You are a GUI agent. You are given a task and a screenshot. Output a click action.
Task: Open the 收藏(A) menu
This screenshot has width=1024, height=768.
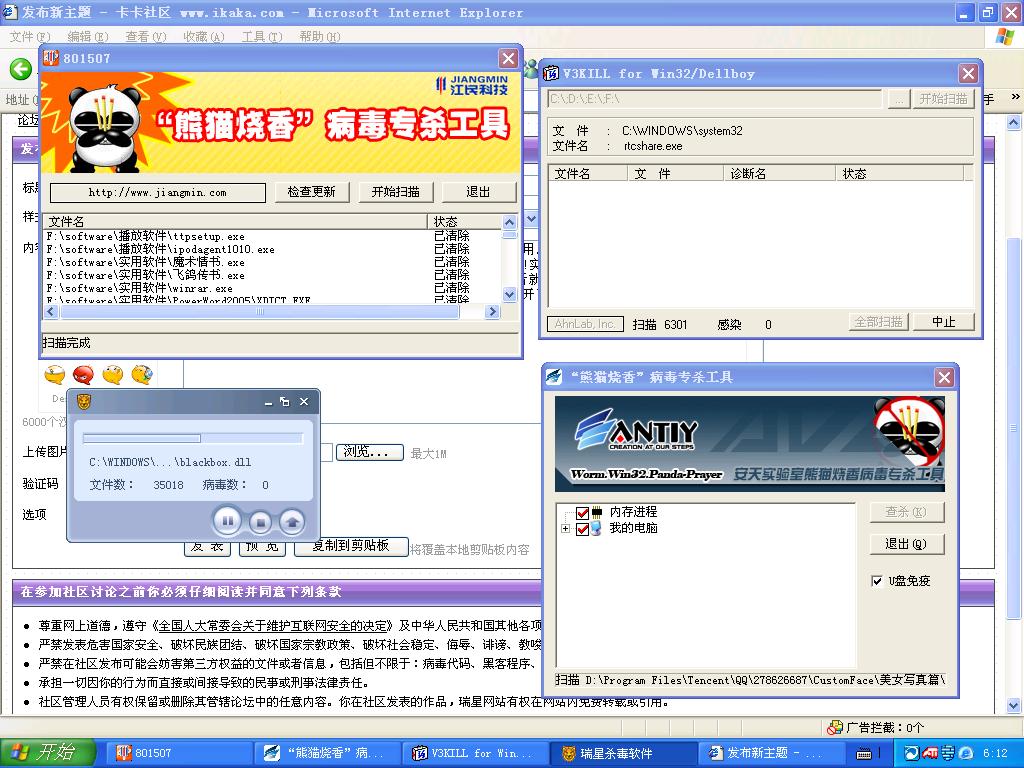pyautogui.click(x=204, y=37)
